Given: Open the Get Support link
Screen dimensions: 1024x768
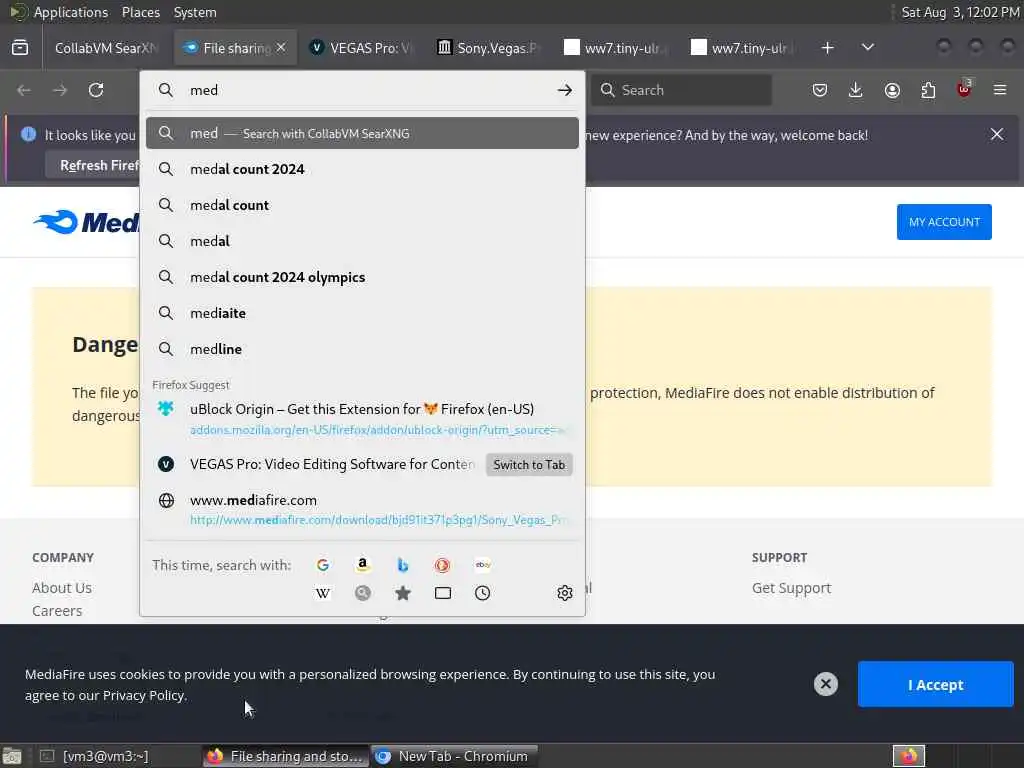Looking at the screenshot, I should click(x=792, y=588).
